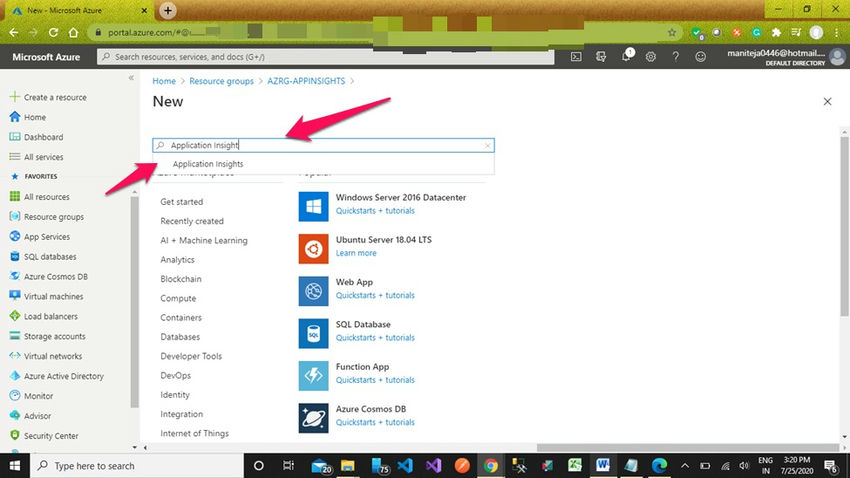Open Quickstarts + tutorials for Web App
Viewport: 850px width, 478px height.
click(x=375, y=295)
